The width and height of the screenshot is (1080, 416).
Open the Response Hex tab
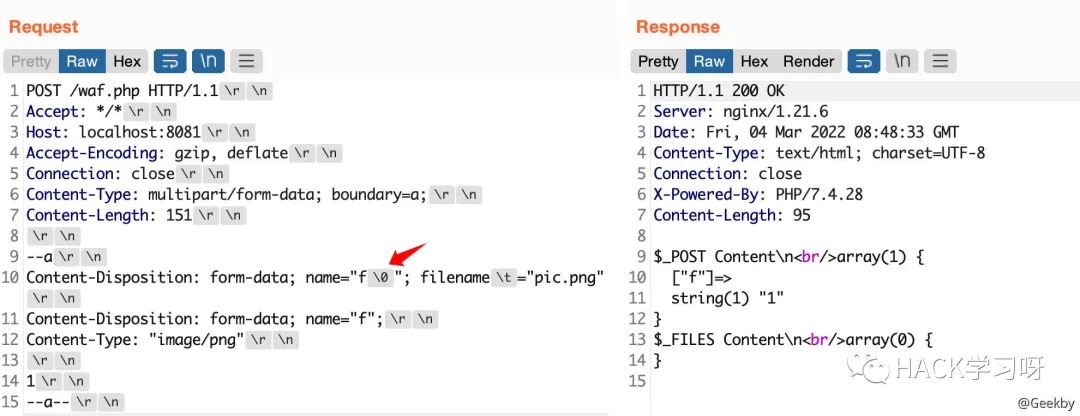click(754, 61)
